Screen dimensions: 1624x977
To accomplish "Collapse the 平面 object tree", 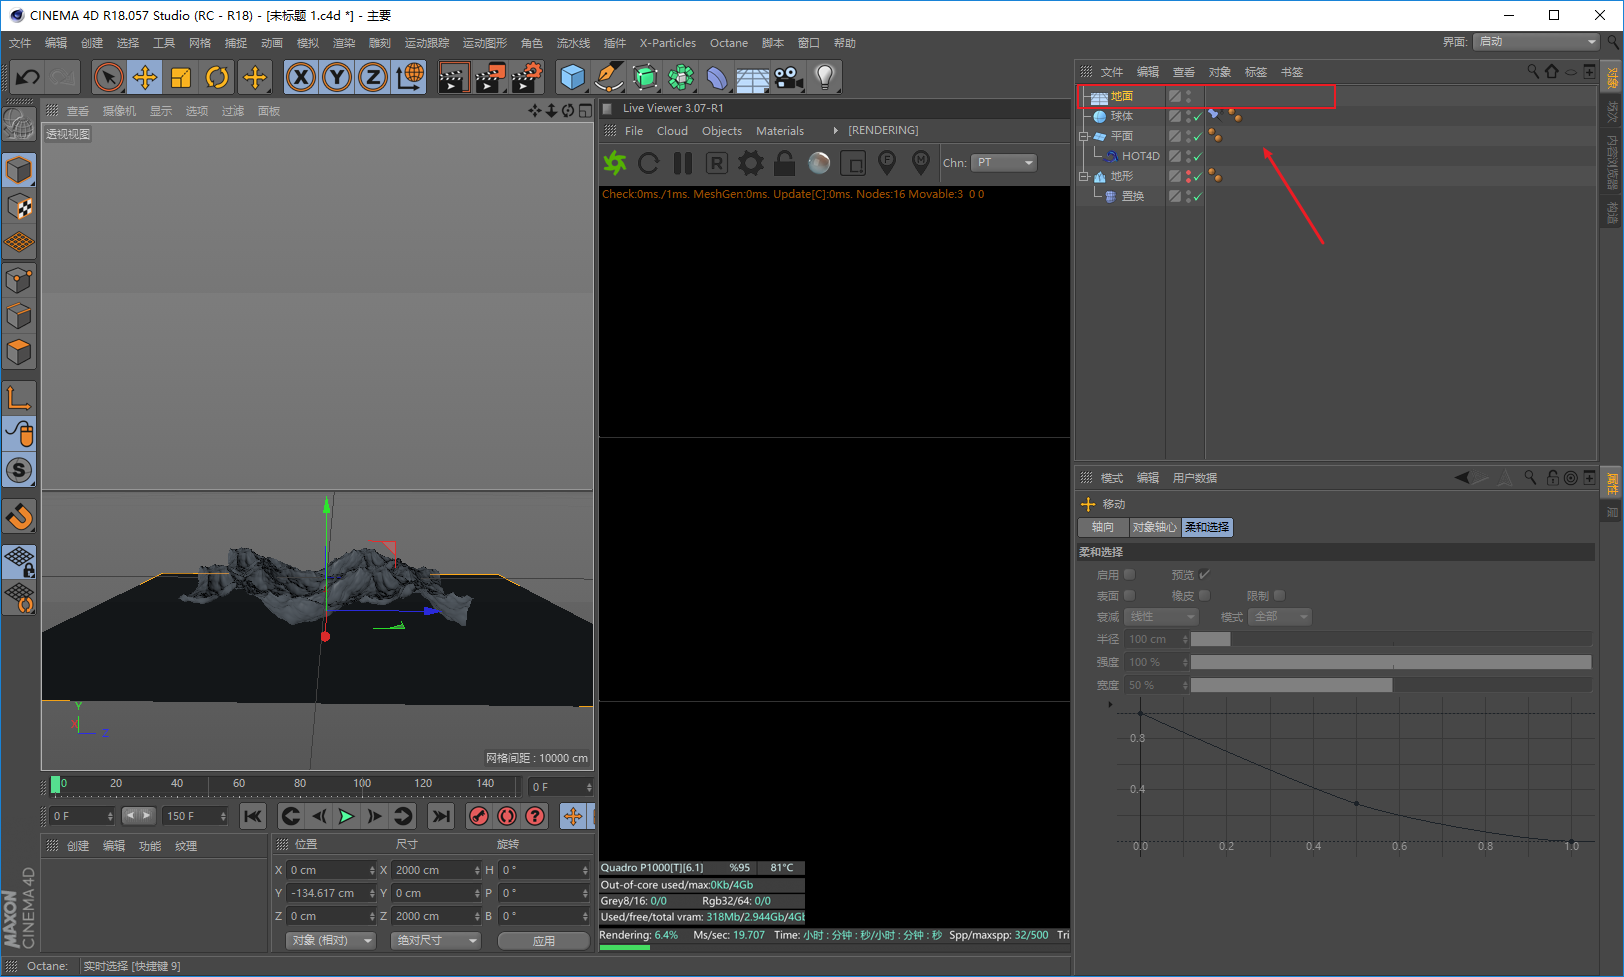I will click(1083, 136).
